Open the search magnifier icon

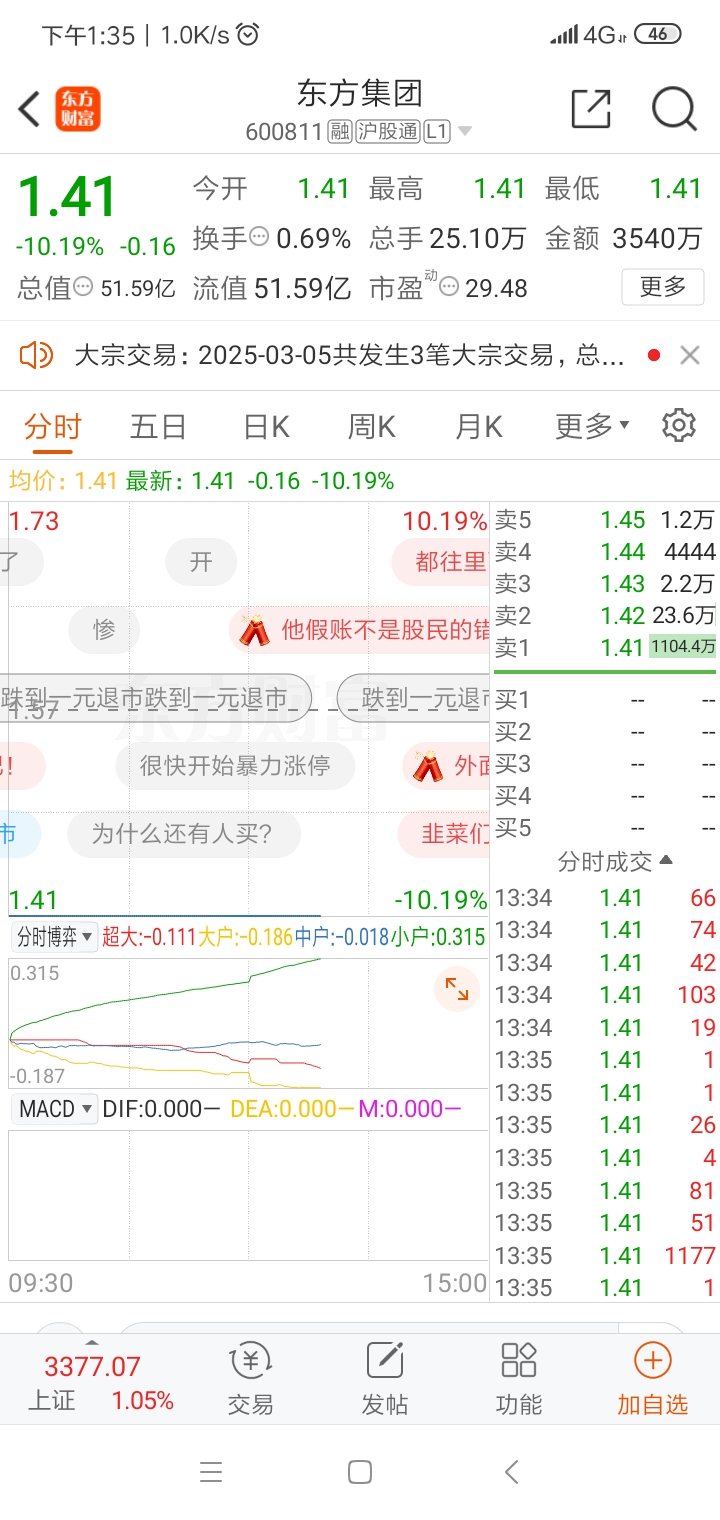(x=674, y=109)
